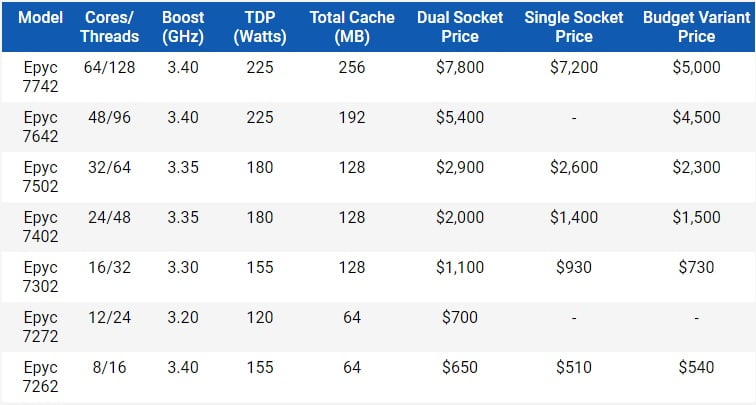
Task: Click the $4,500 budget variant price
Action: coord(694,118)
